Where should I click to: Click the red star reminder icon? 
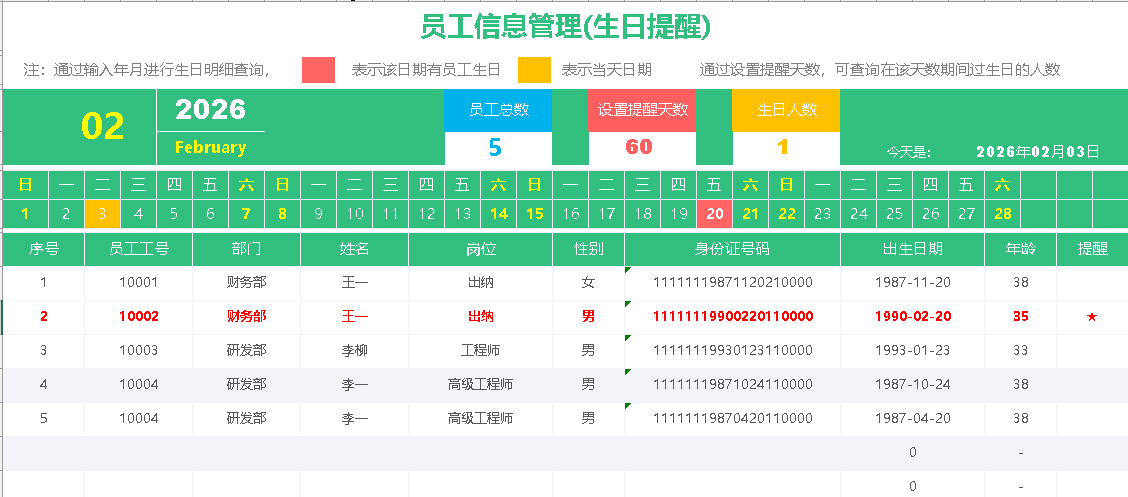[1092, 317]
